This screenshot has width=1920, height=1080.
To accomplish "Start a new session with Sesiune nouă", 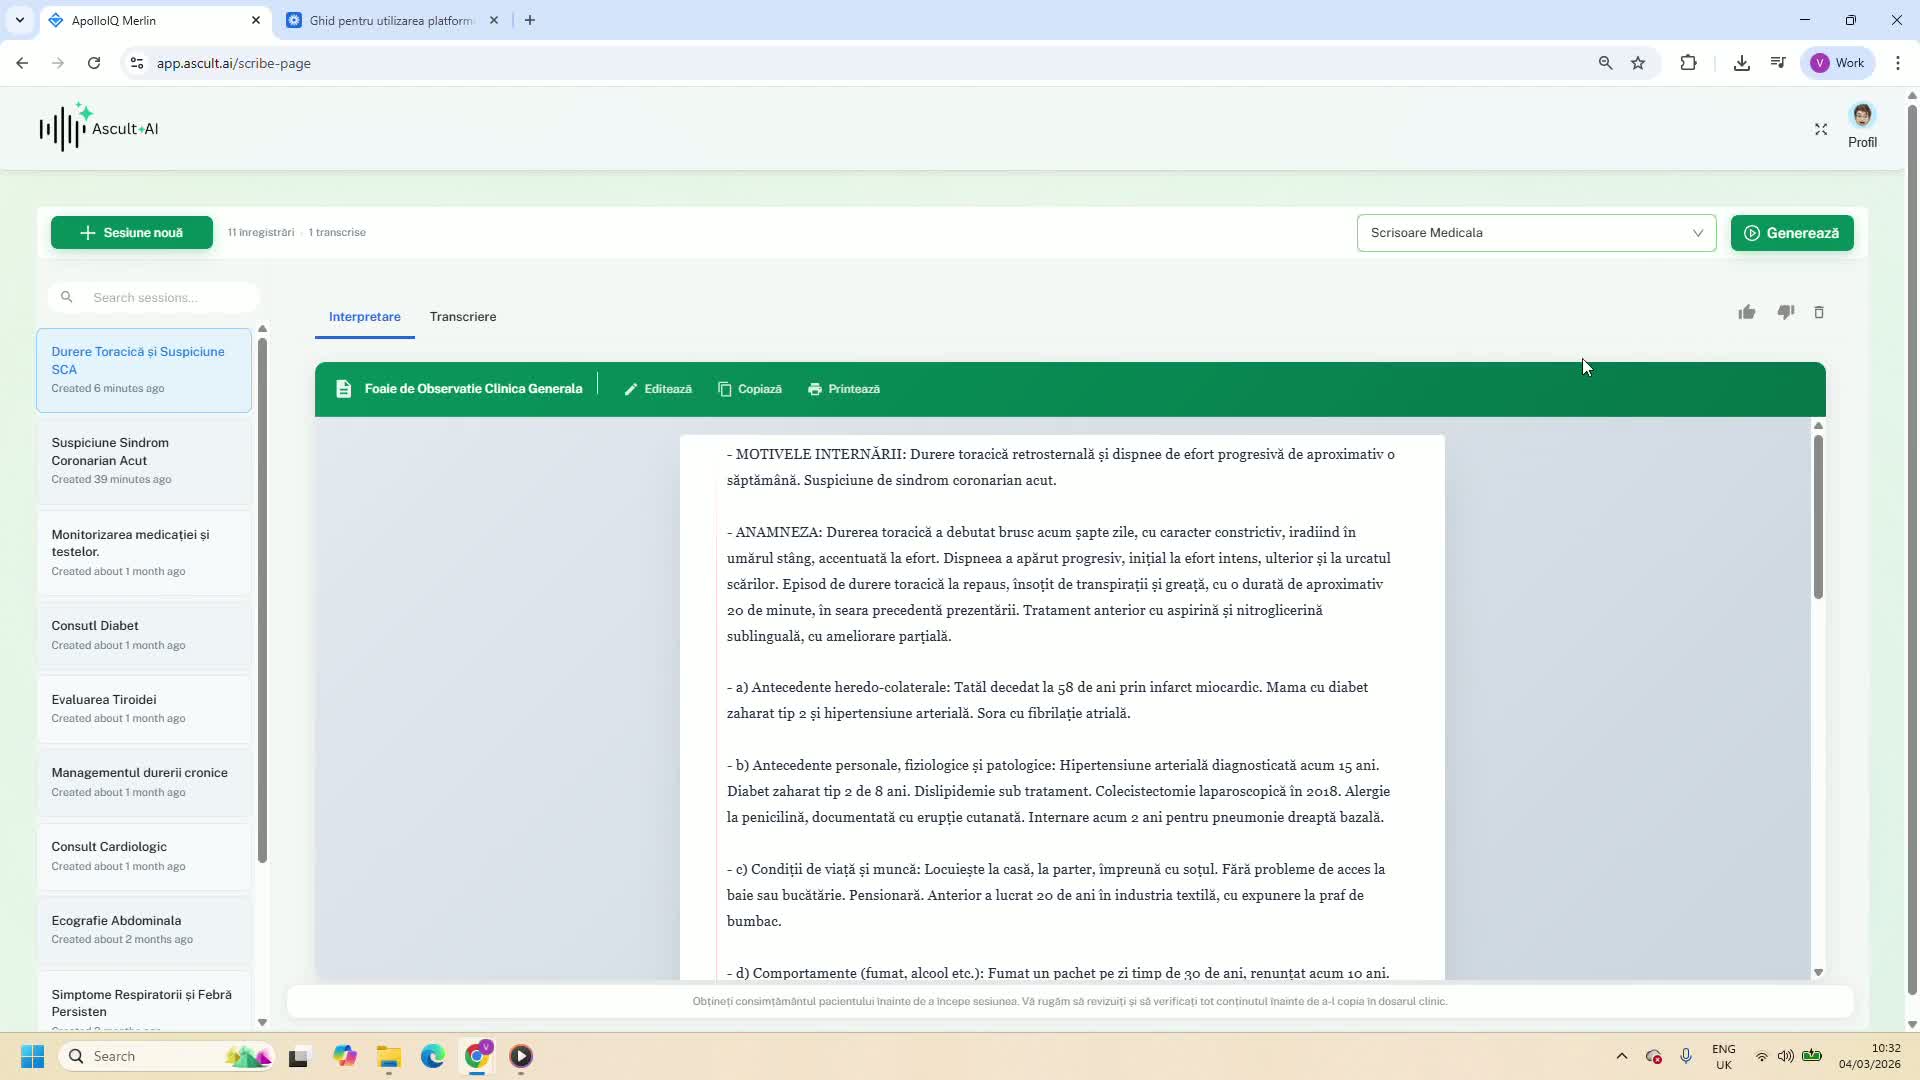I will [x=132, y=233].
